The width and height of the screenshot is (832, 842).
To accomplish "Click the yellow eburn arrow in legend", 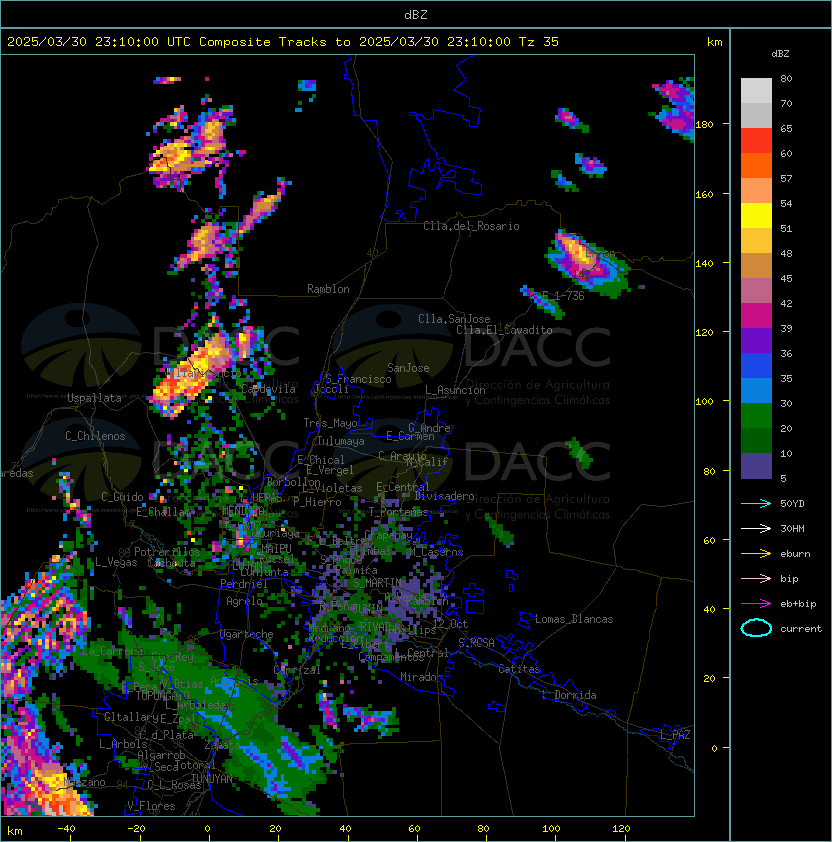I will 756,554.
